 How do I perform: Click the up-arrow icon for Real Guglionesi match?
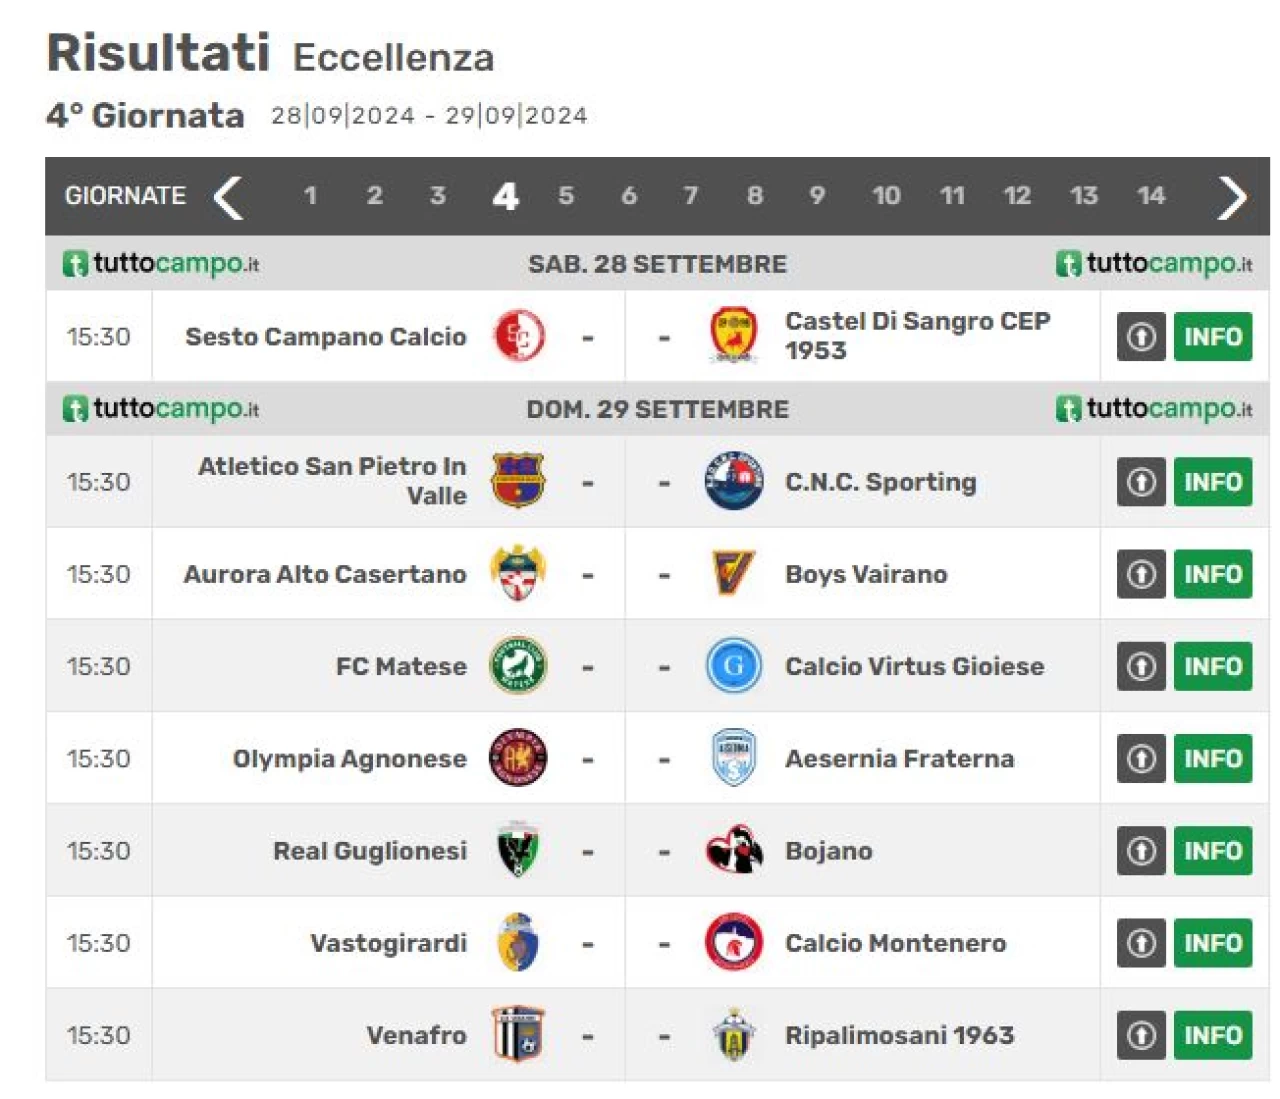tap(1141, 851)
